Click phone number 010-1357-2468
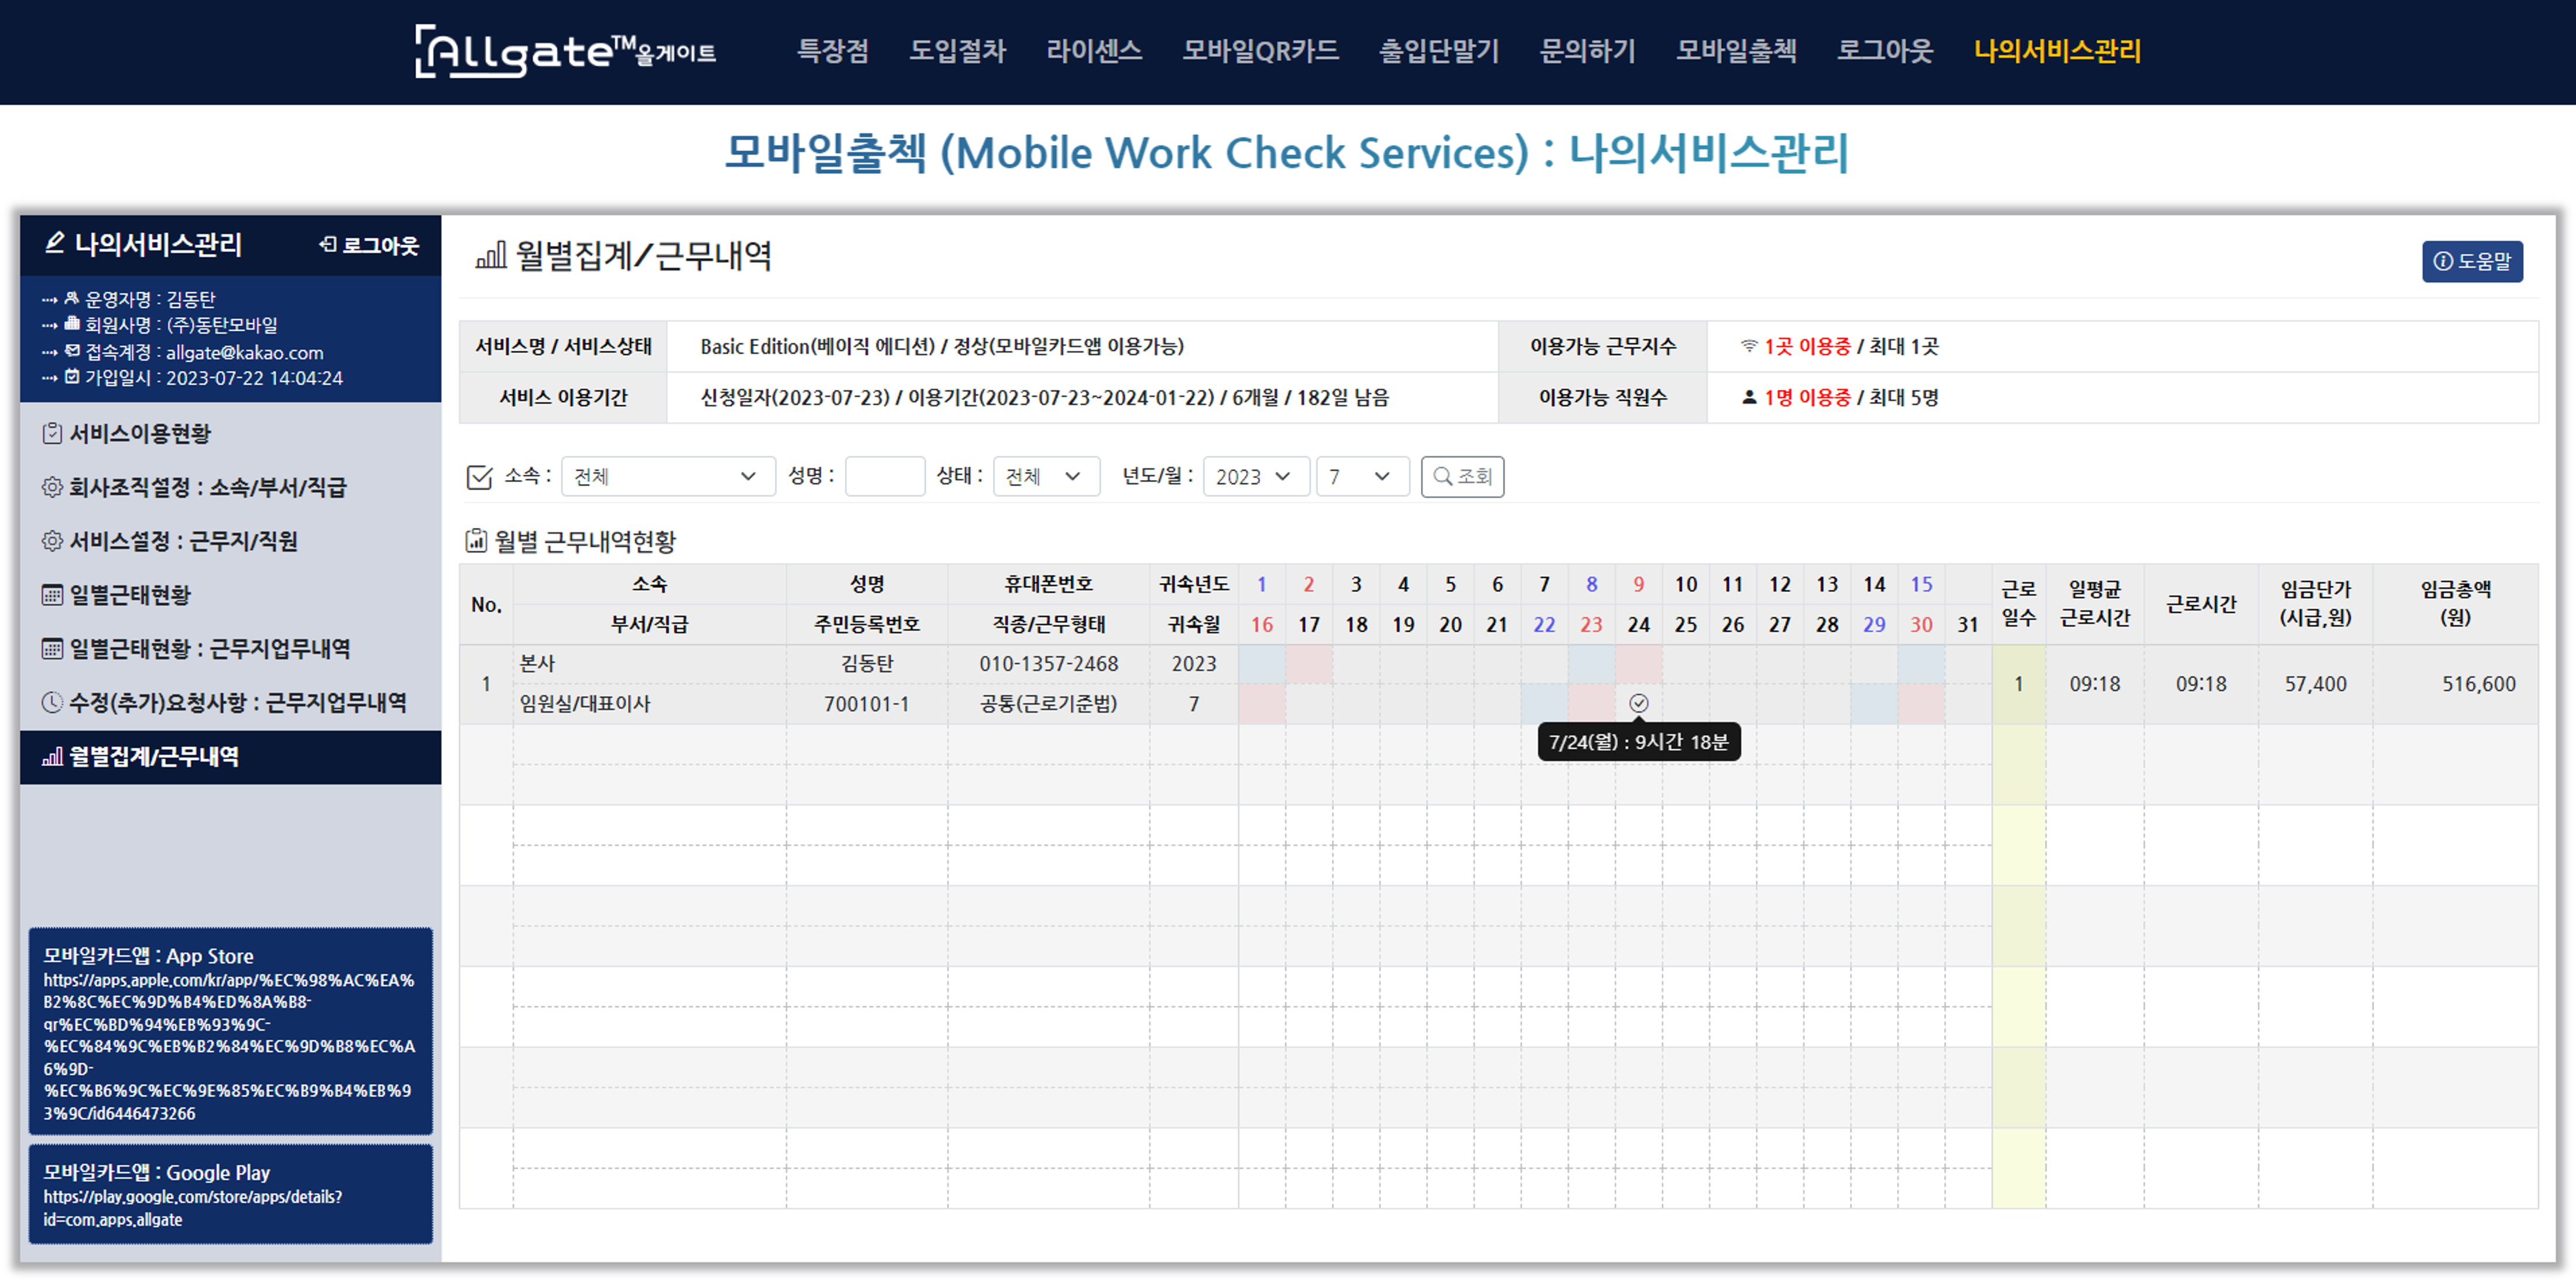Viewport: 2576px width, 1285px height. [x=1048, y=664]
